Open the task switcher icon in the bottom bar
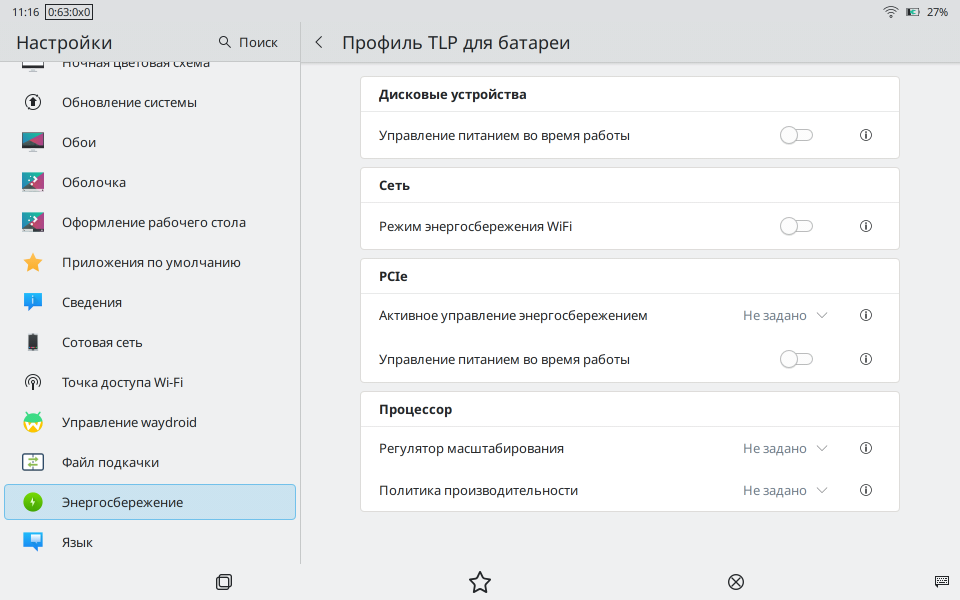 224,582
